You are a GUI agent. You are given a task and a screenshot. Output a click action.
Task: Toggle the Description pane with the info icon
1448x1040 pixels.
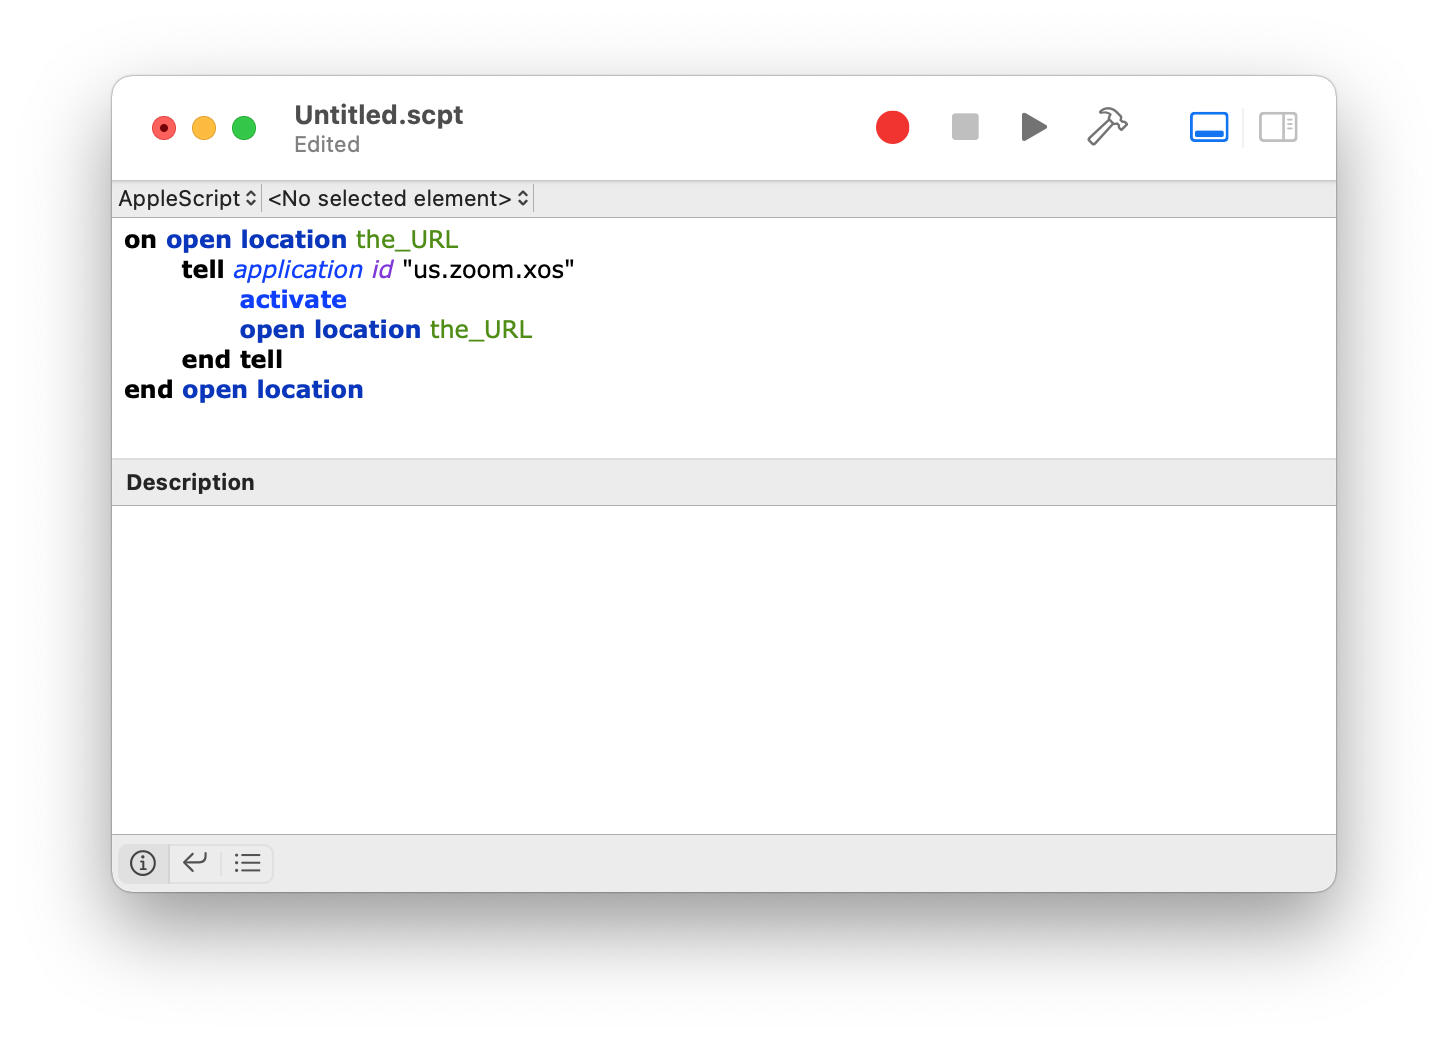[143, 863]
